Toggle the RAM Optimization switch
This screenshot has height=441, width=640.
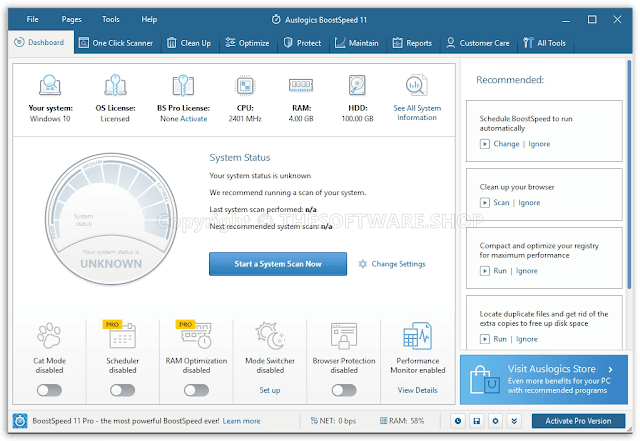(196, 390)
